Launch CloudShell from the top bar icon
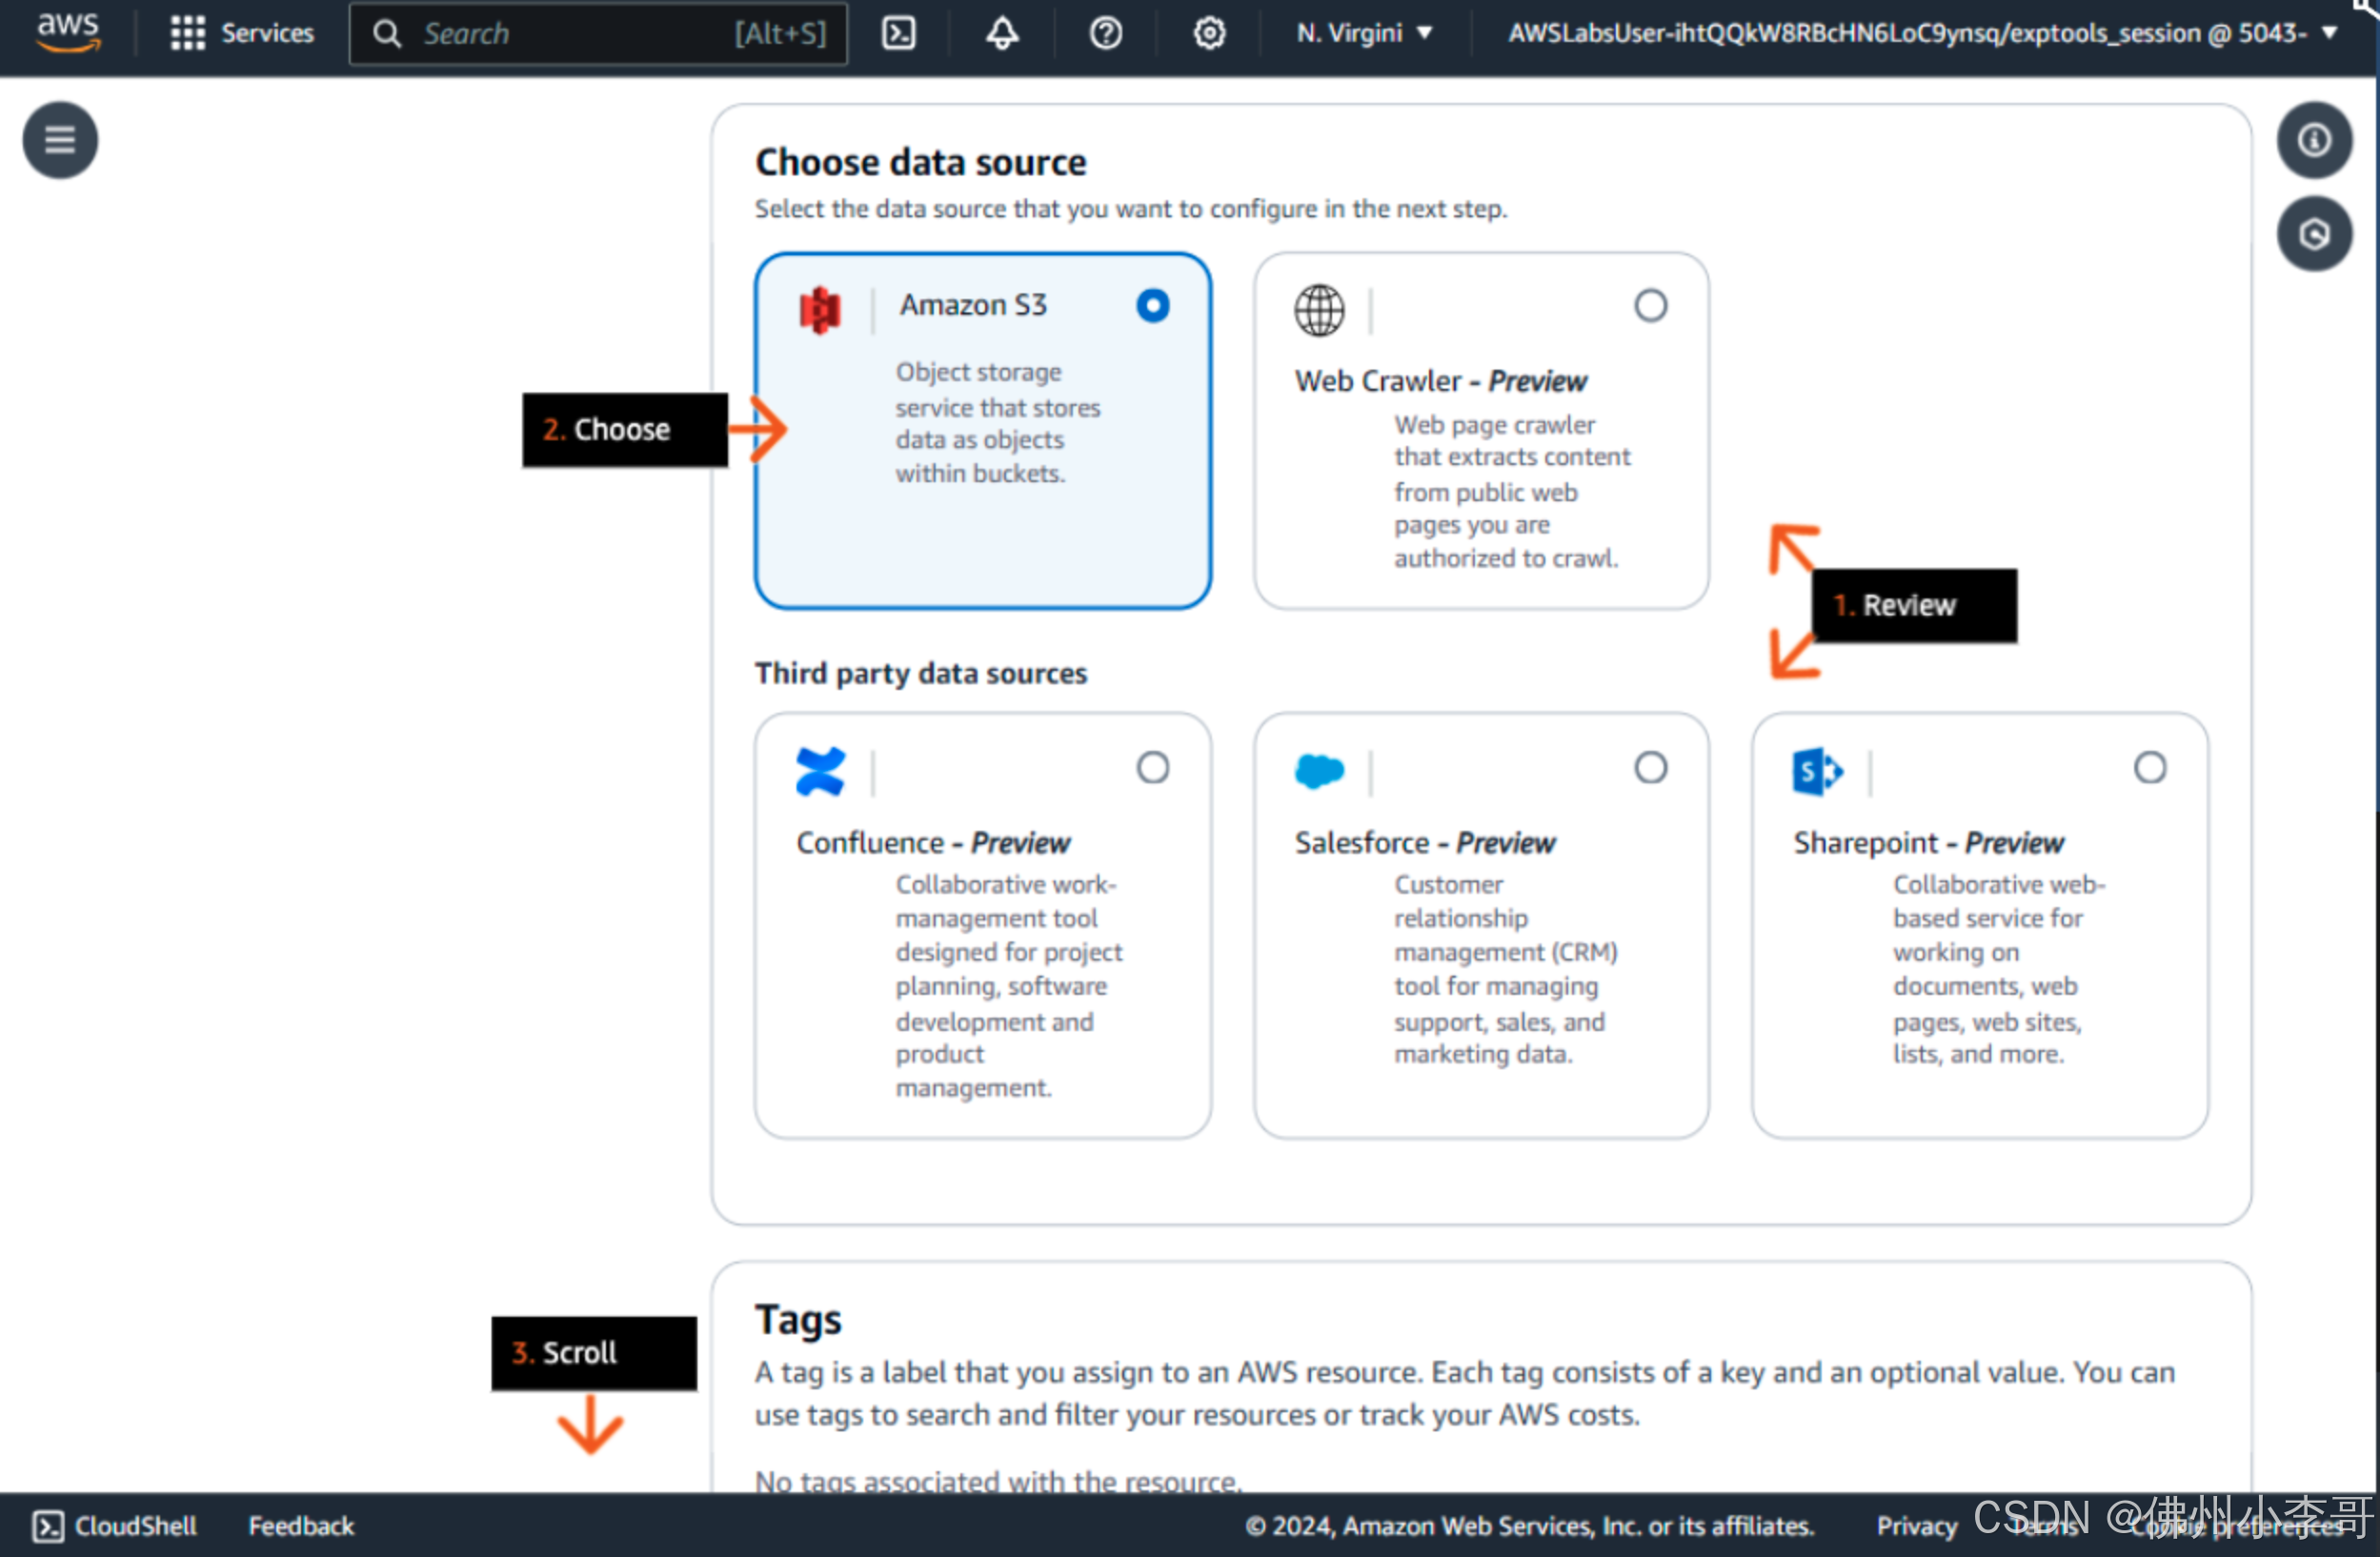The image size is (2380, 1557). [898, 33]
